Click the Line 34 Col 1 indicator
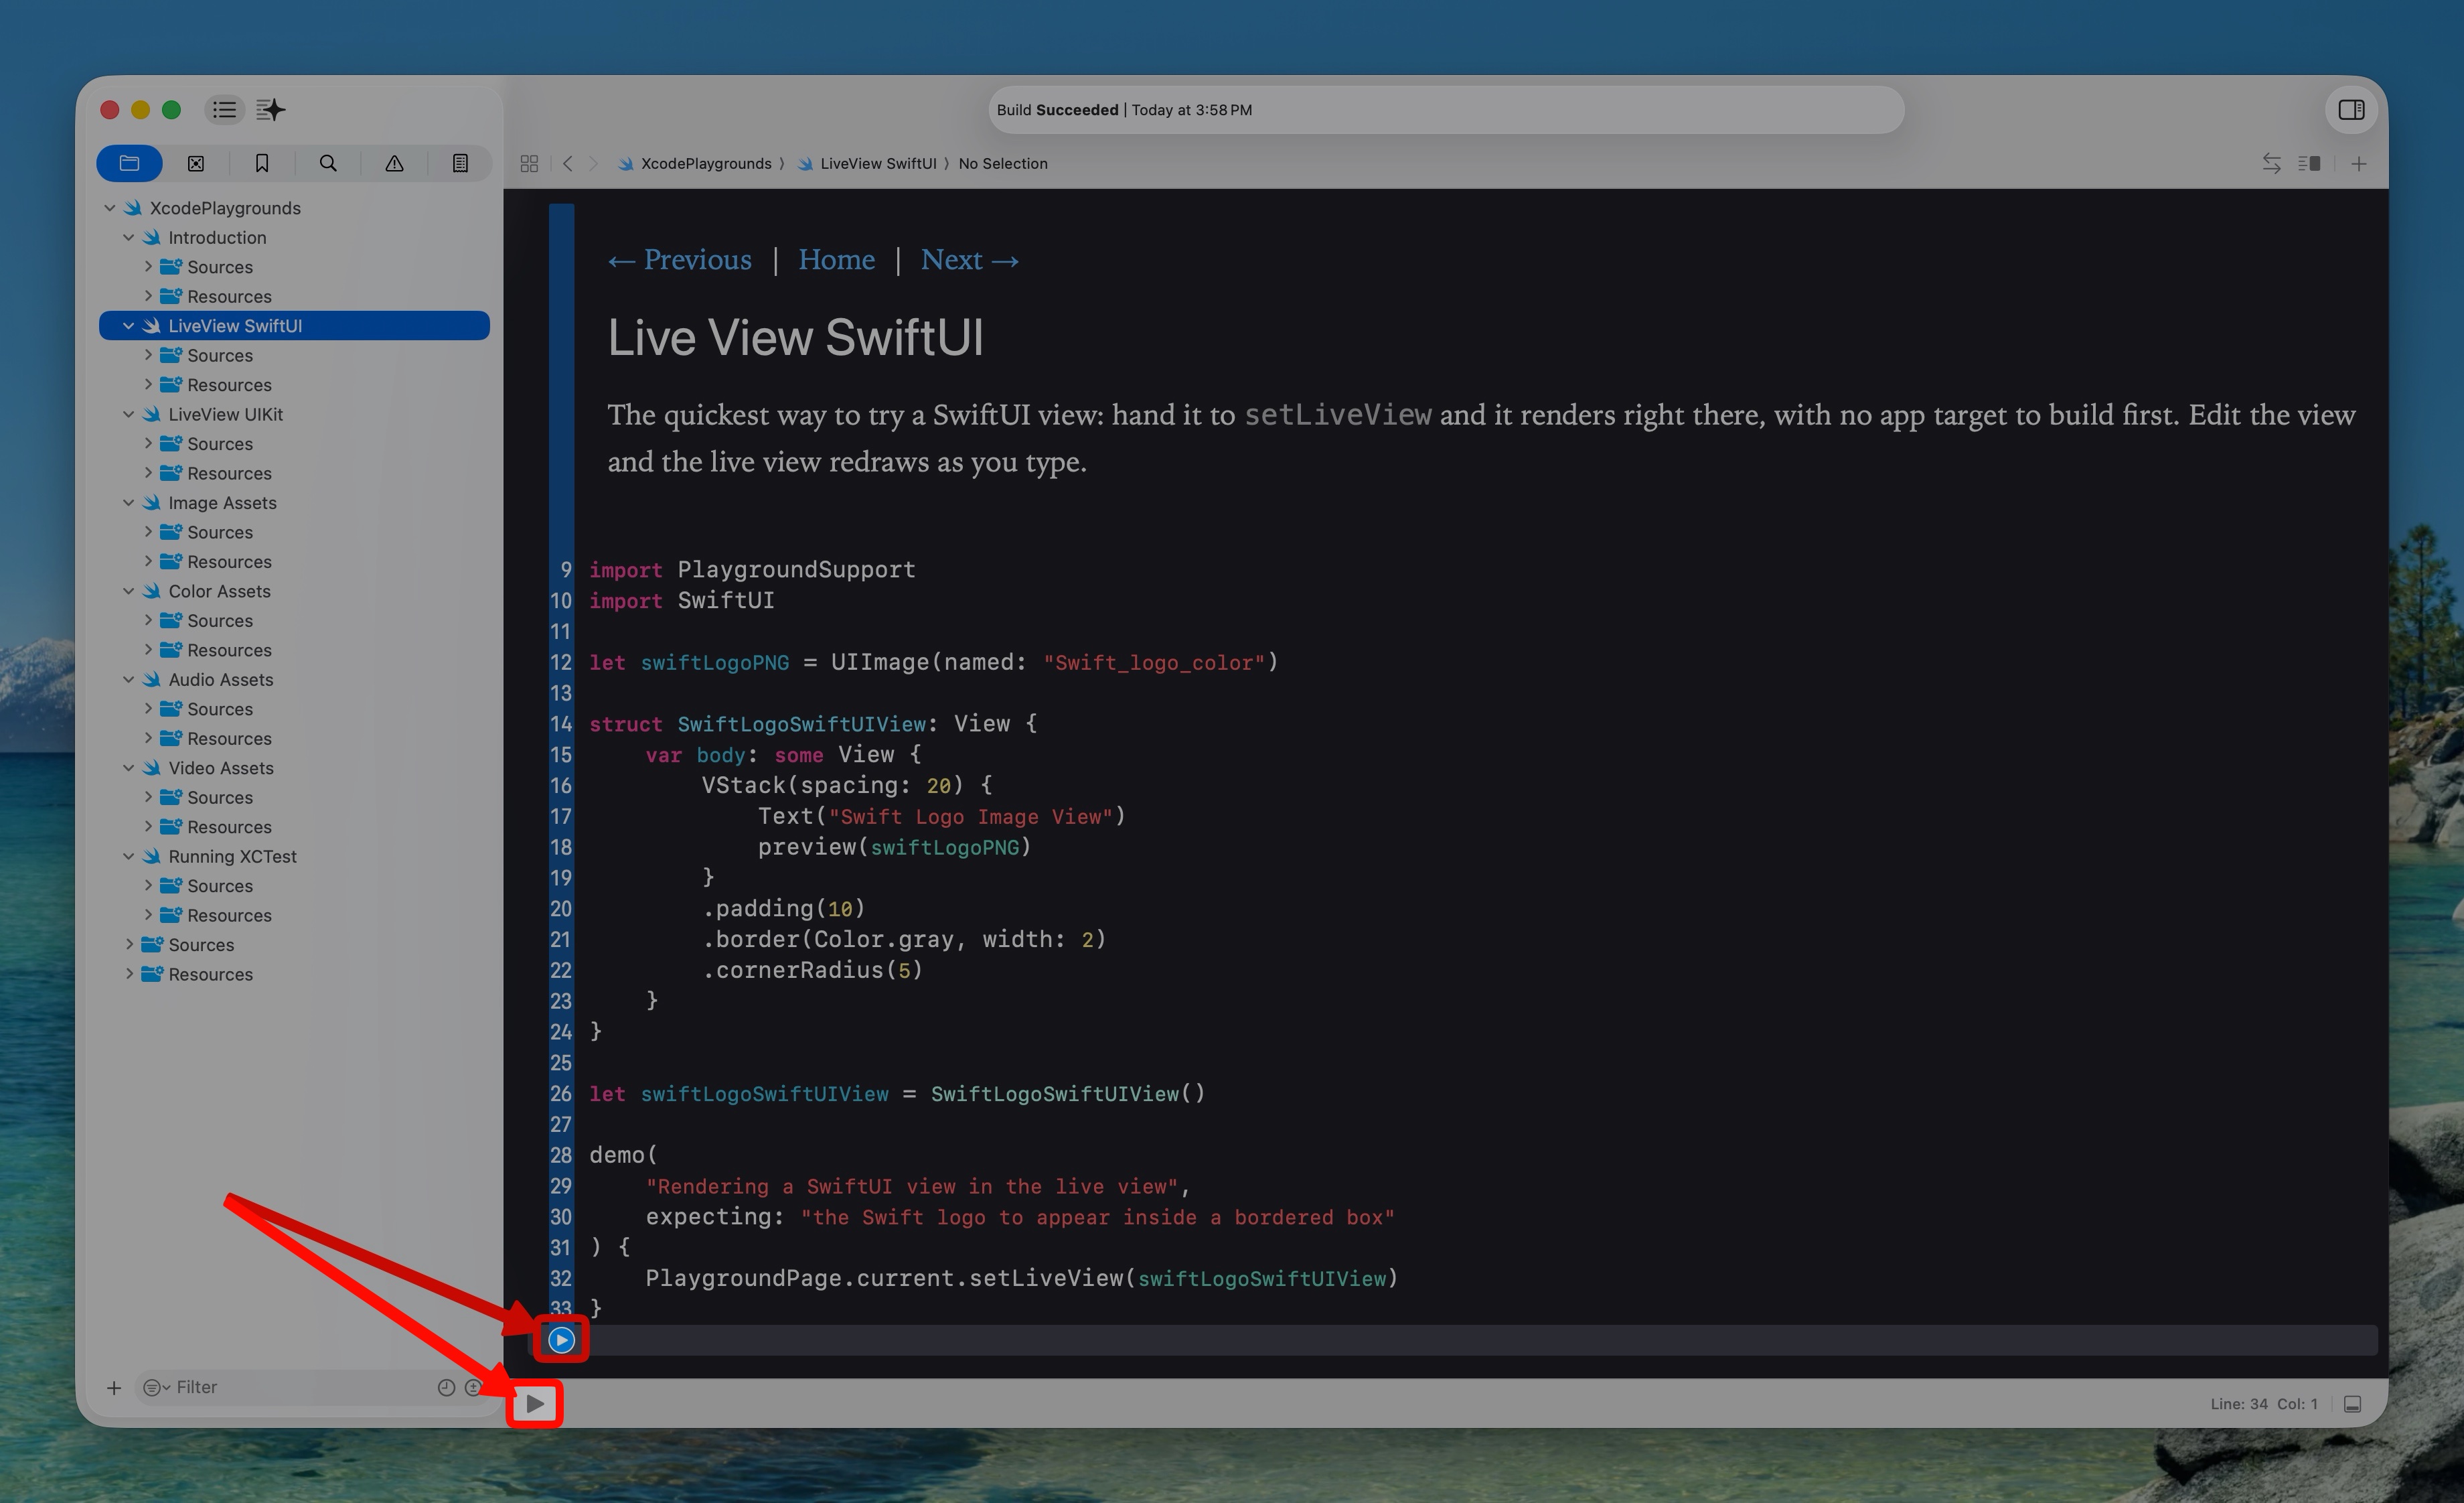 [2264, 1404]
